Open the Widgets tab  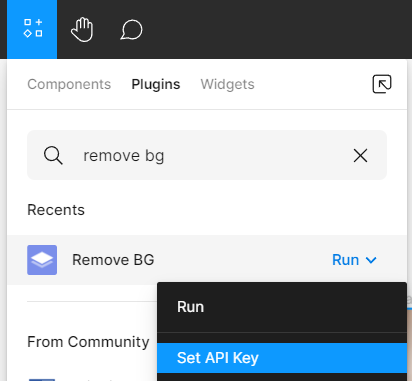tap(227, 84)
